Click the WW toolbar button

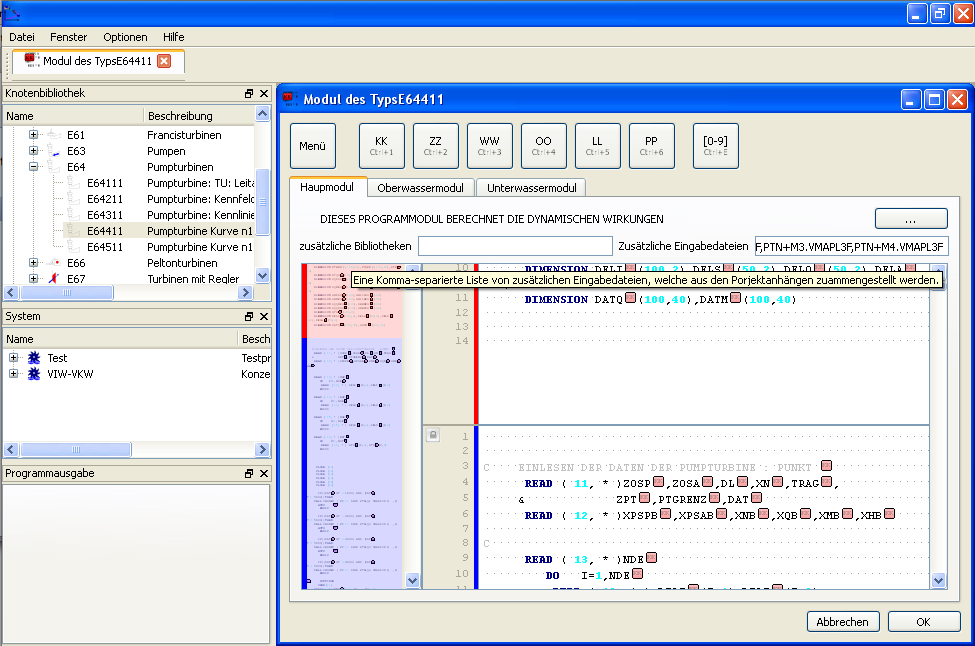pyautogui.click(x=489, y=145)
